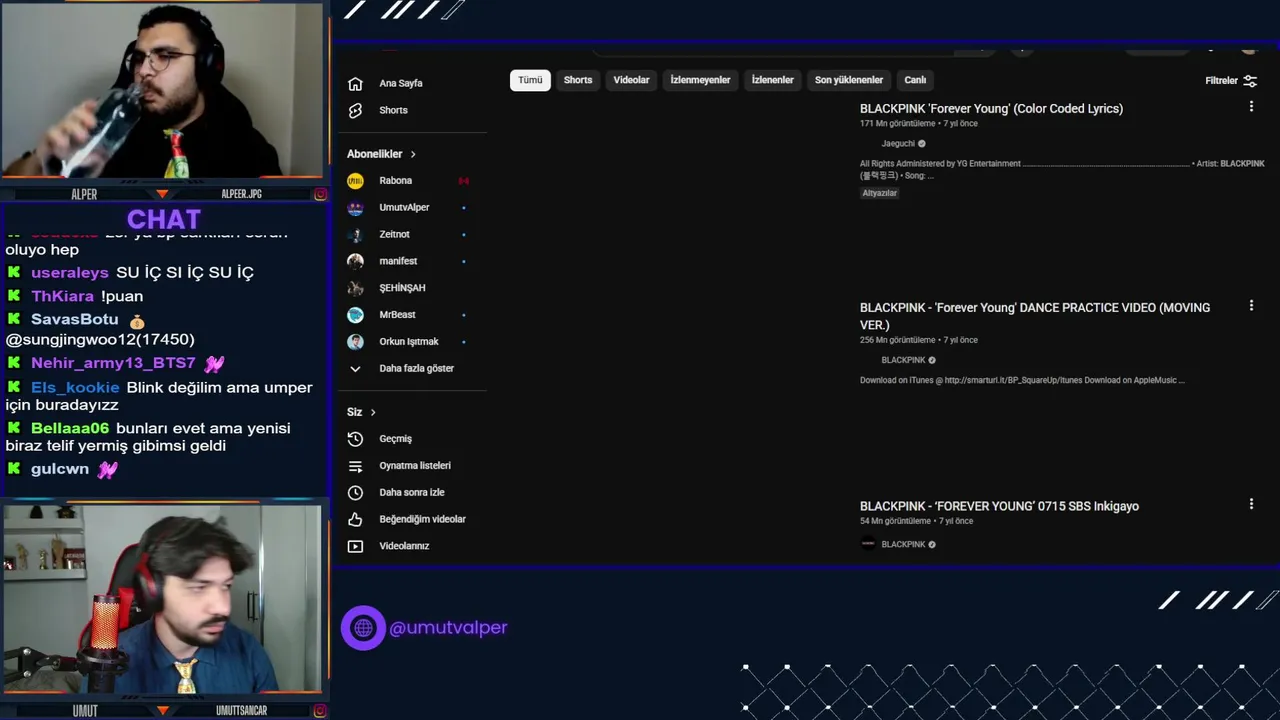1280x720 pixels.
Task: Click username ThKiara in chat
Action: pos(62,297)
